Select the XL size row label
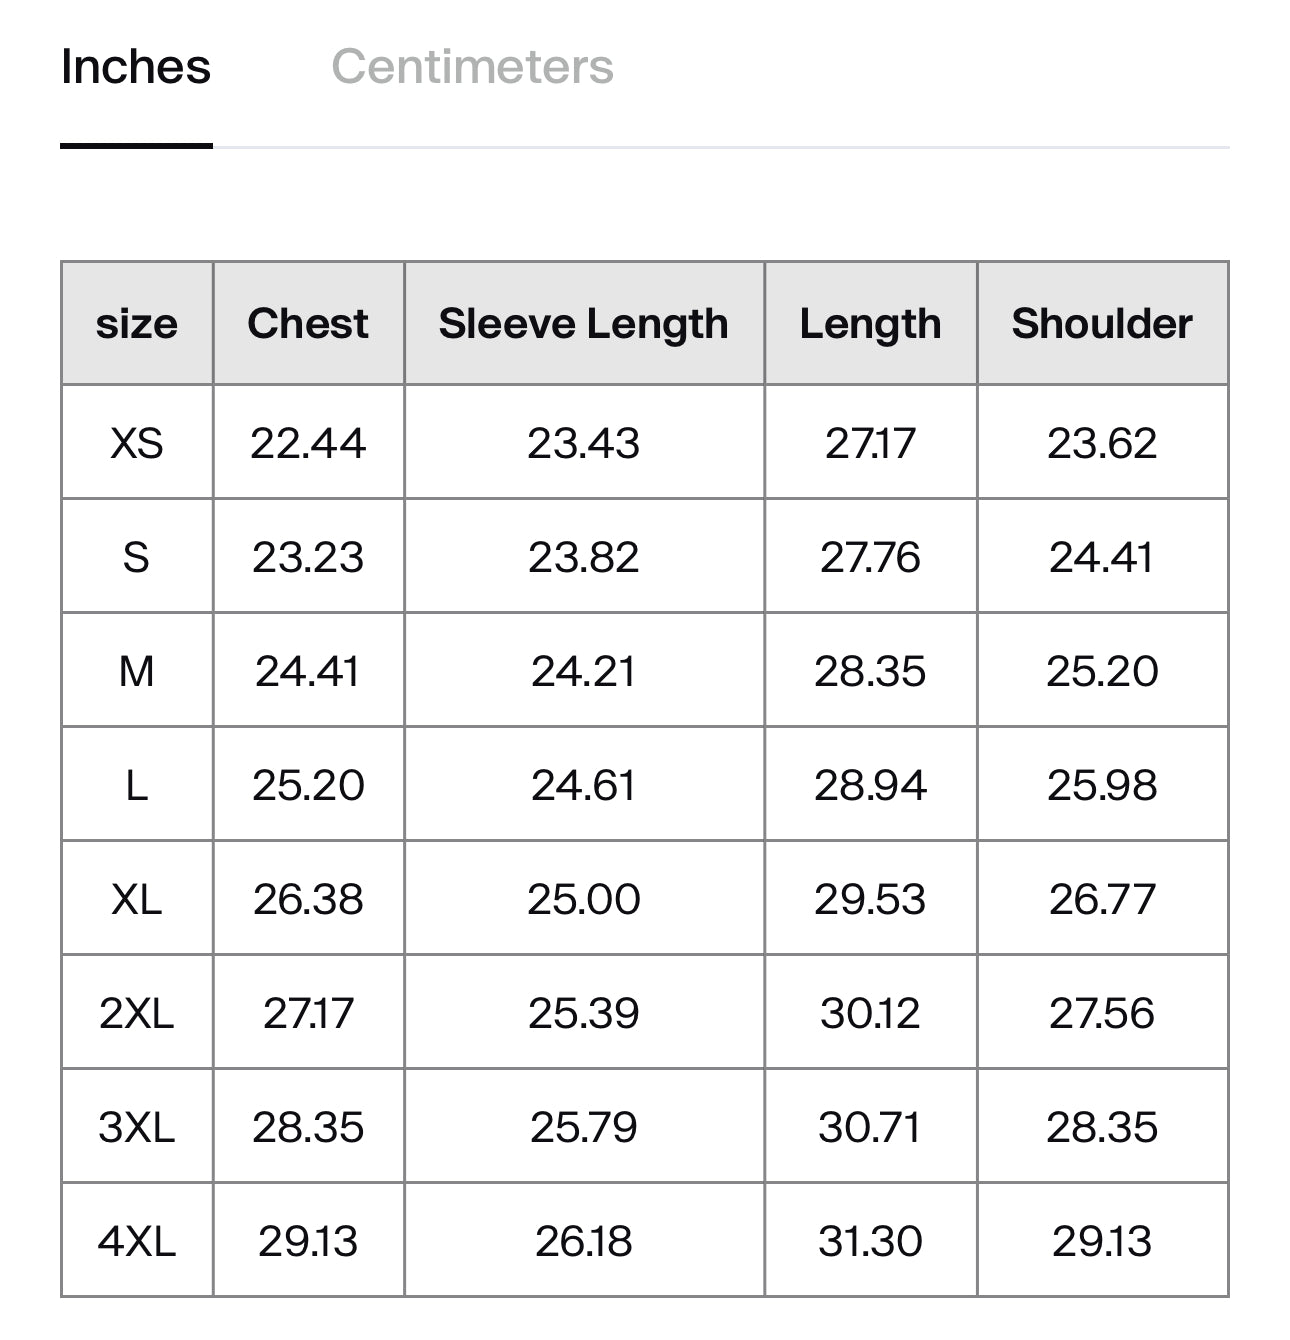Viewport: 1290px width, 1340px height. tap(137, 899)
